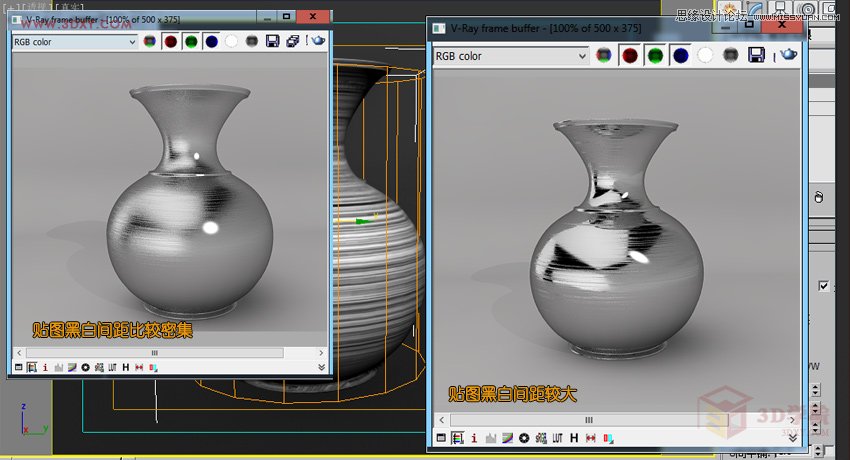Click the right scroll arrow in the left frame buffer
850x460 pixels.
(321, 353)
